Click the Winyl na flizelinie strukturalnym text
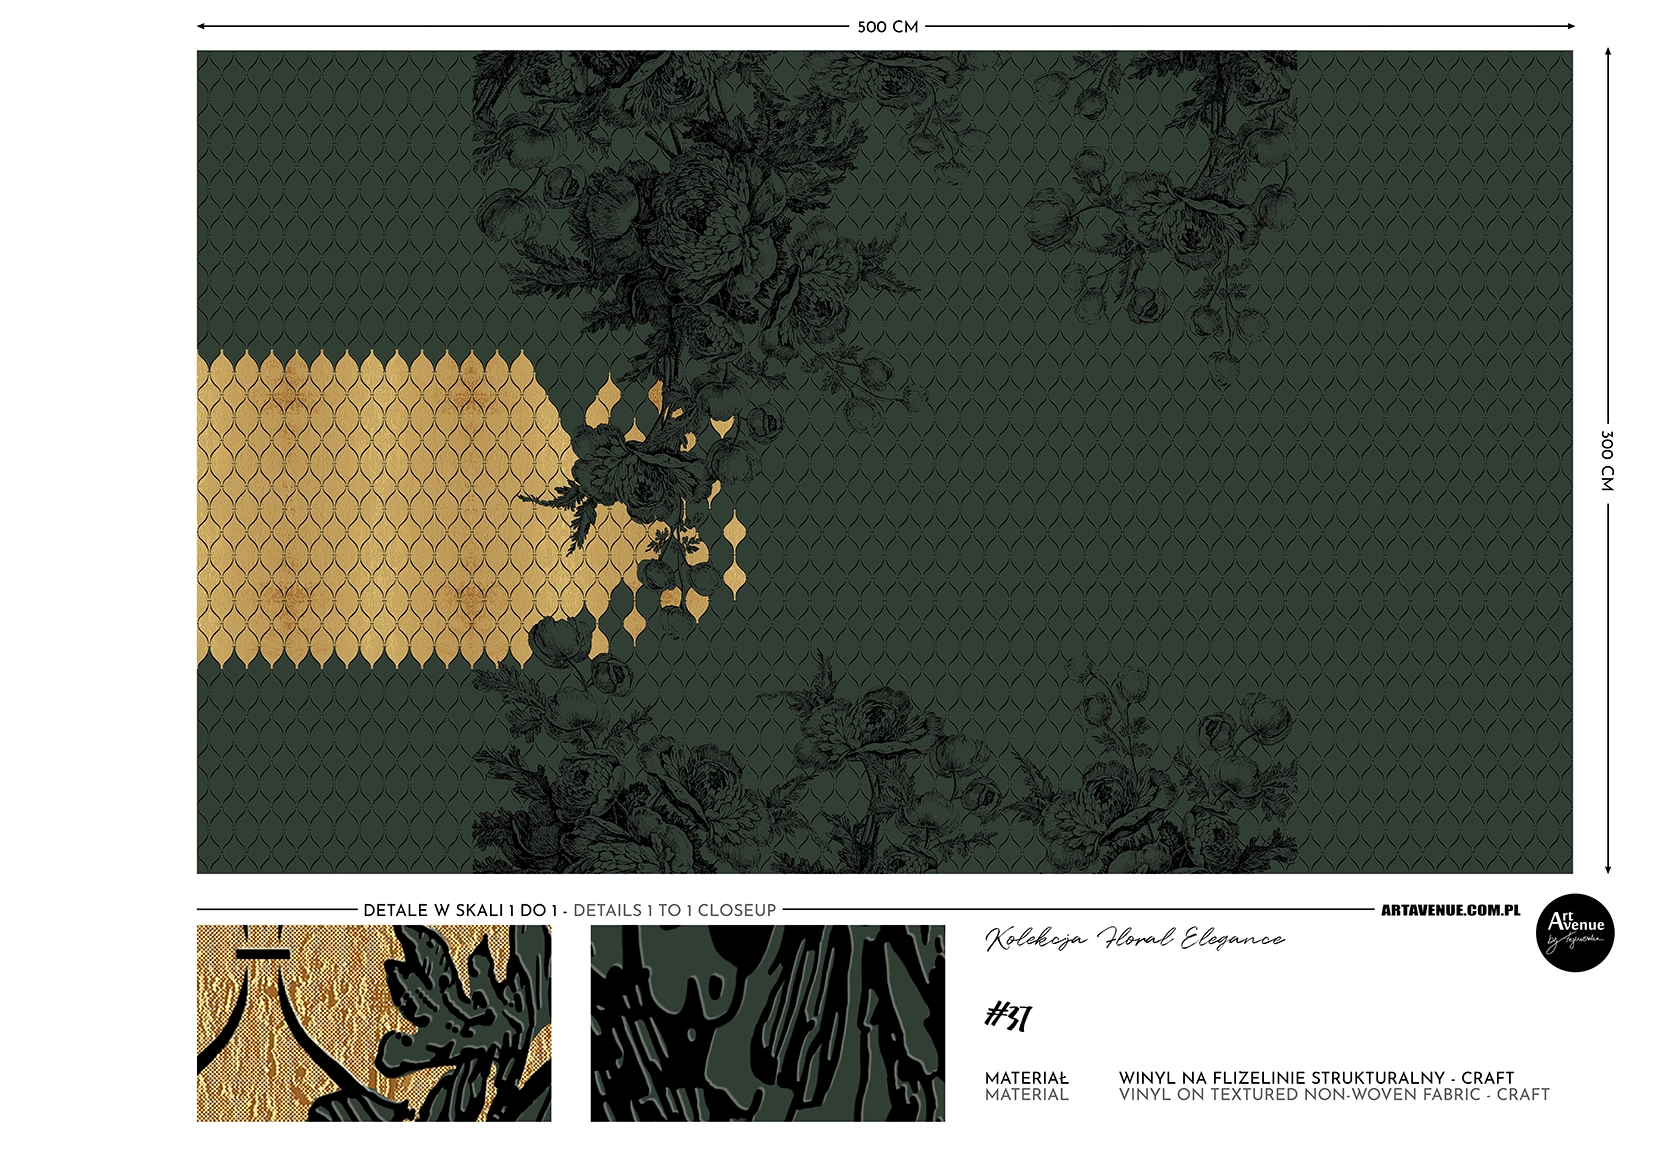This screenshot has width=1654, height=1169. click(1316, 1078)
